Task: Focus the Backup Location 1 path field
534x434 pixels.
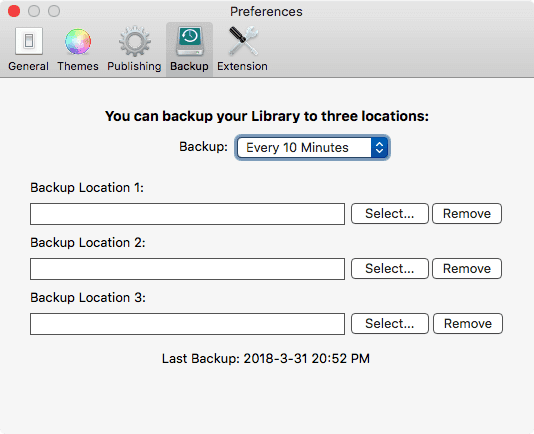Action: point(187,214)
